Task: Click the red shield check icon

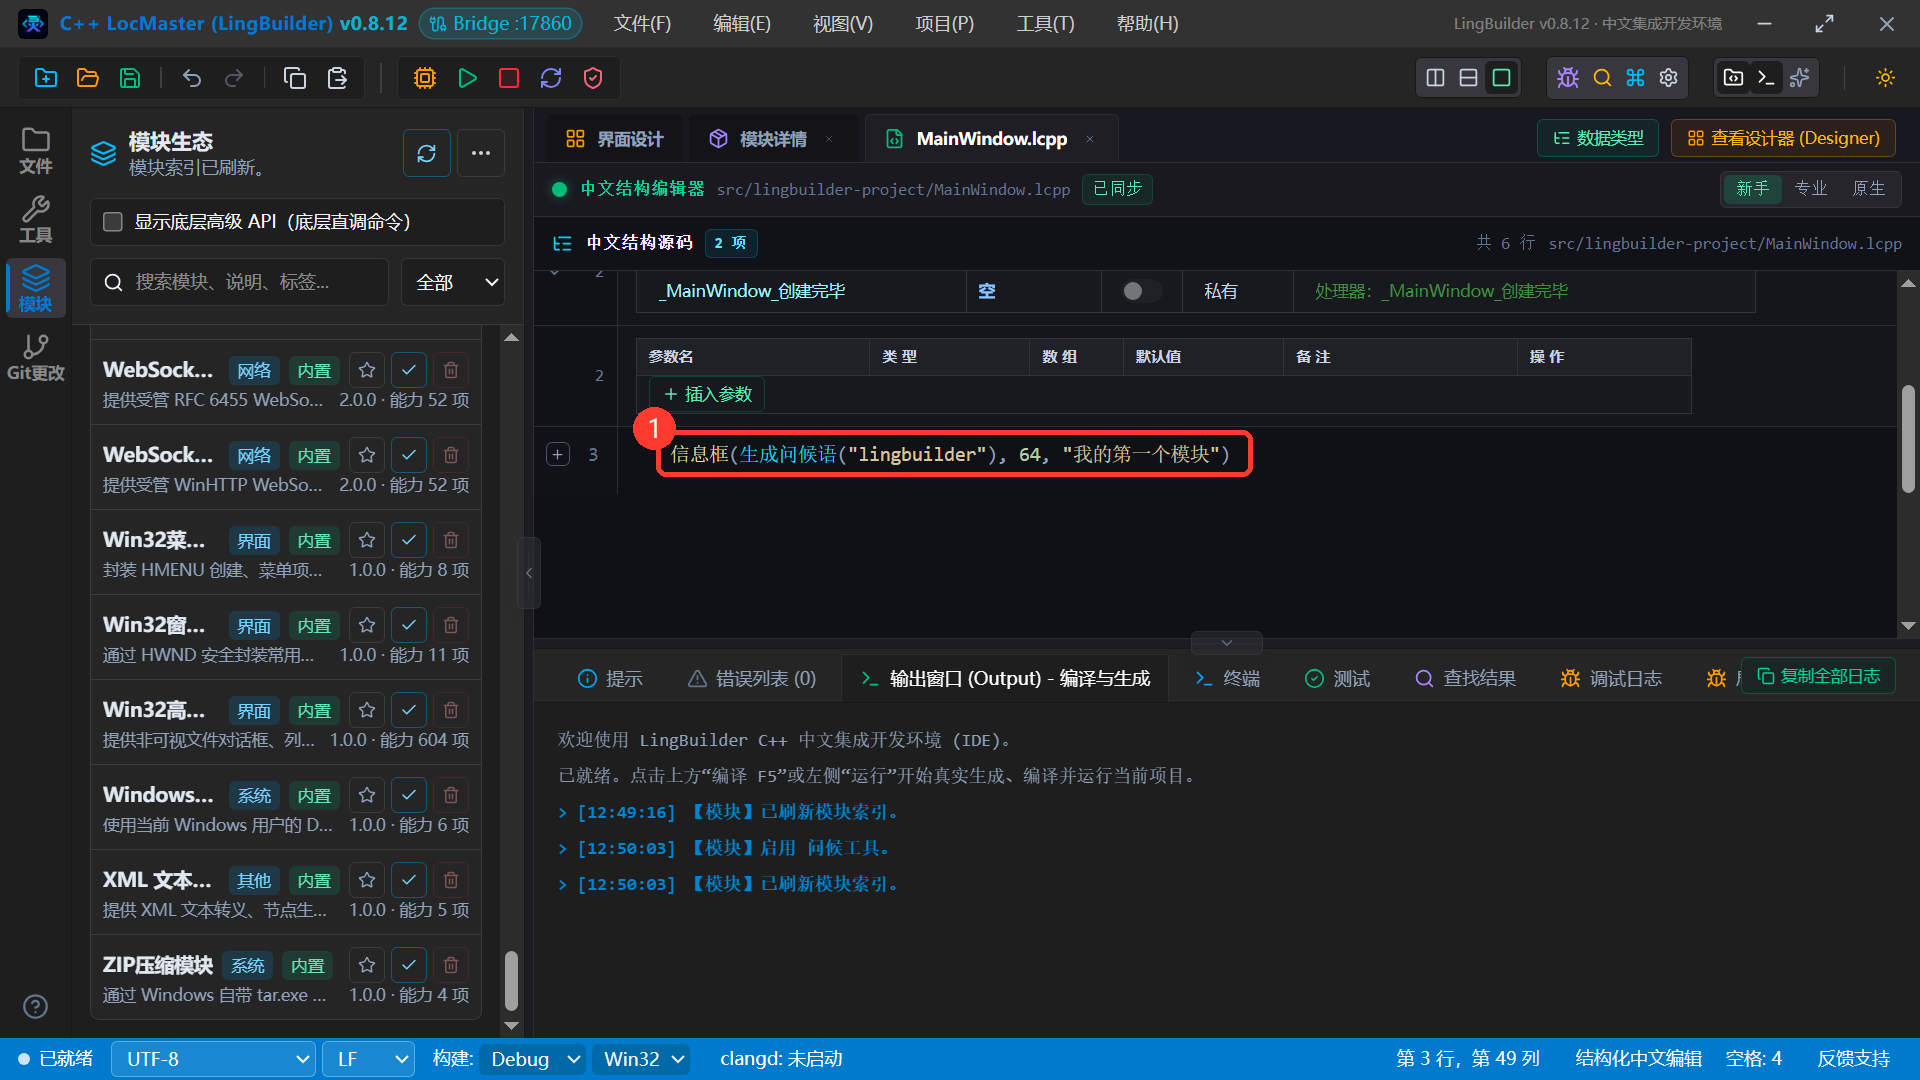Action: click(593, 78)
